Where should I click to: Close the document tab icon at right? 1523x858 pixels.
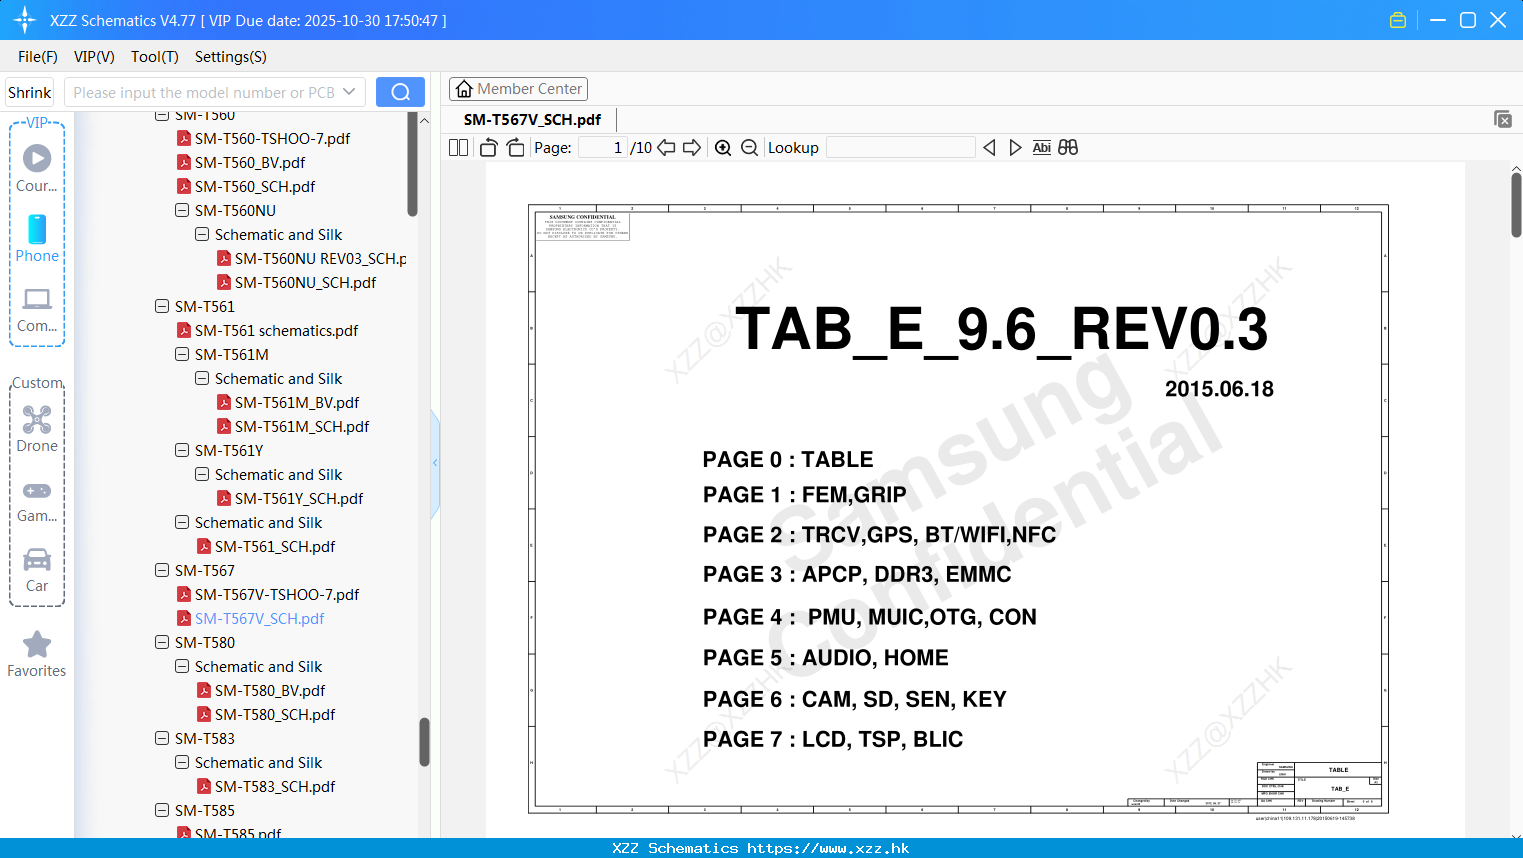click(1502, 119)
